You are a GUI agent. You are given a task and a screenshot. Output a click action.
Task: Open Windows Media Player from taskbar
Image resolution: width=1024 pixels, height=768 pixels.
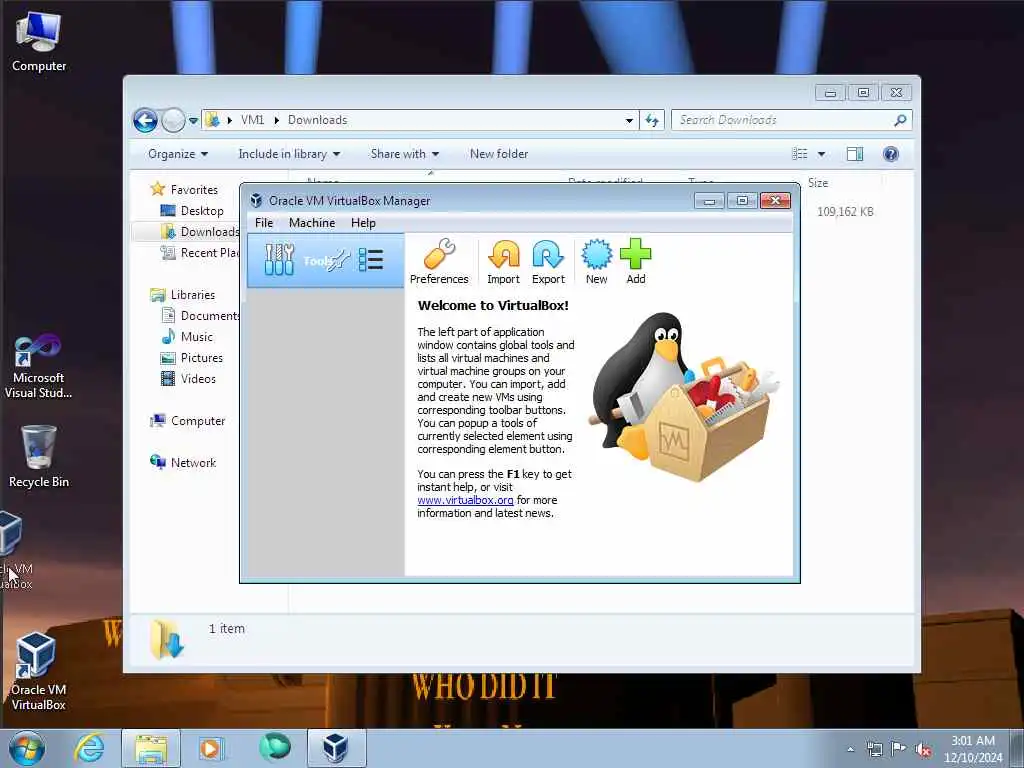[x=211, y=748]
